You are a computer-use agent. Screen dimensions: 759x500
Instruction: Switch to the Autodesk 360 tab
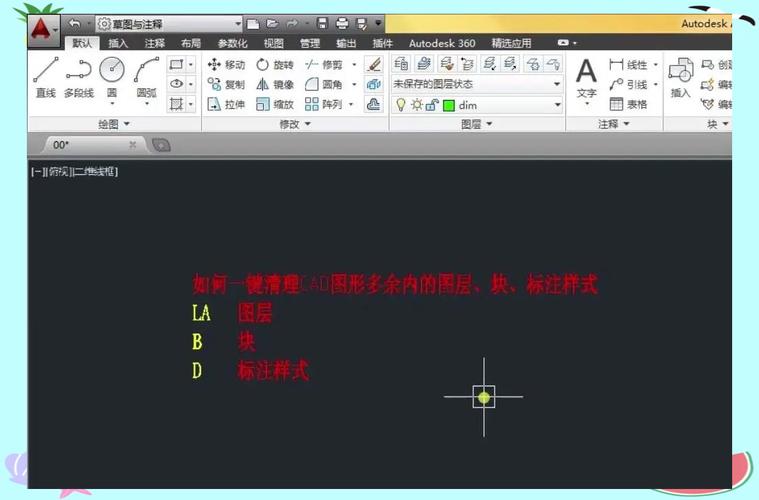click(442, 43)
